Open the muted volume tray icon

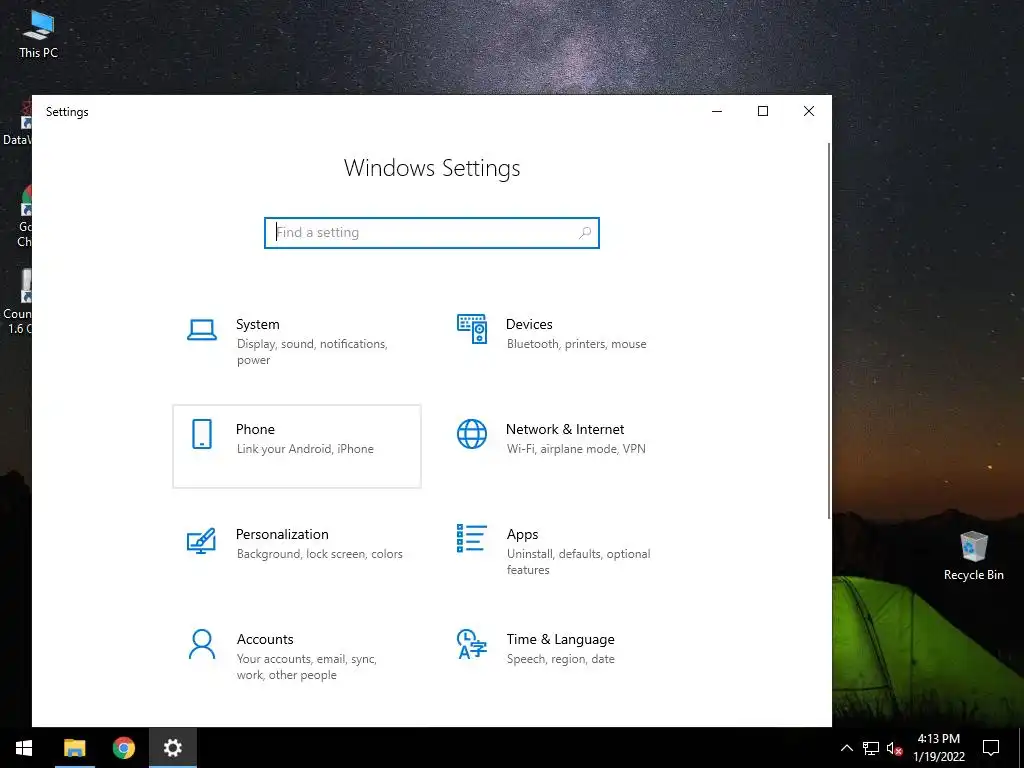point(895,748)
